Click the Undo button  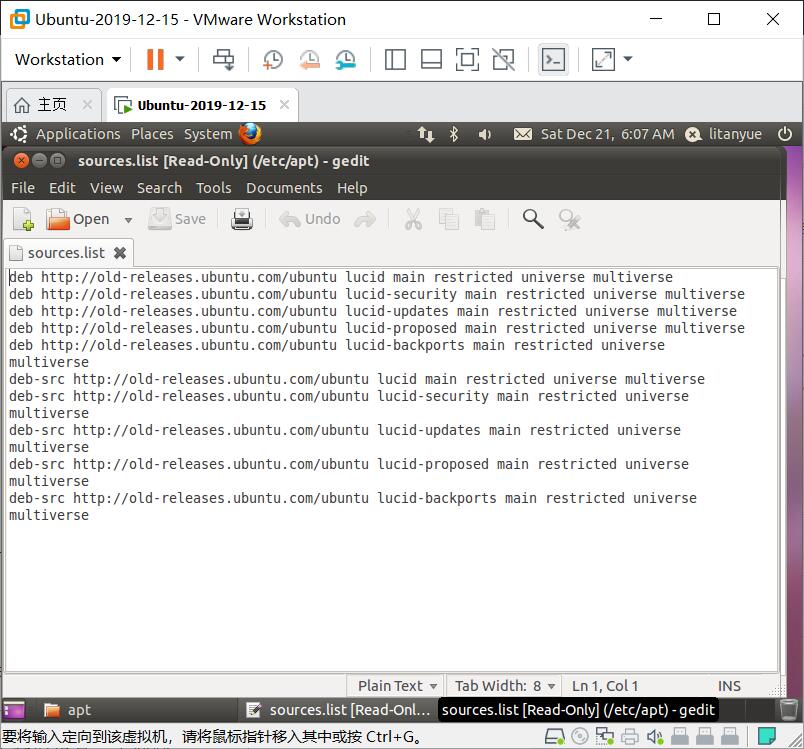pyautogui.click(x=310, y=219)
